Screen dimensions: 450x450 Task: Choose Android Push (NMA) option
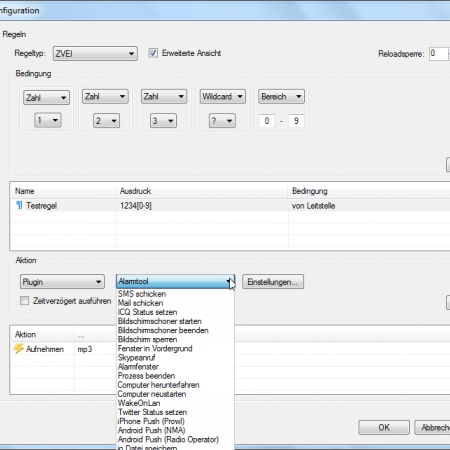pos(175,430)
